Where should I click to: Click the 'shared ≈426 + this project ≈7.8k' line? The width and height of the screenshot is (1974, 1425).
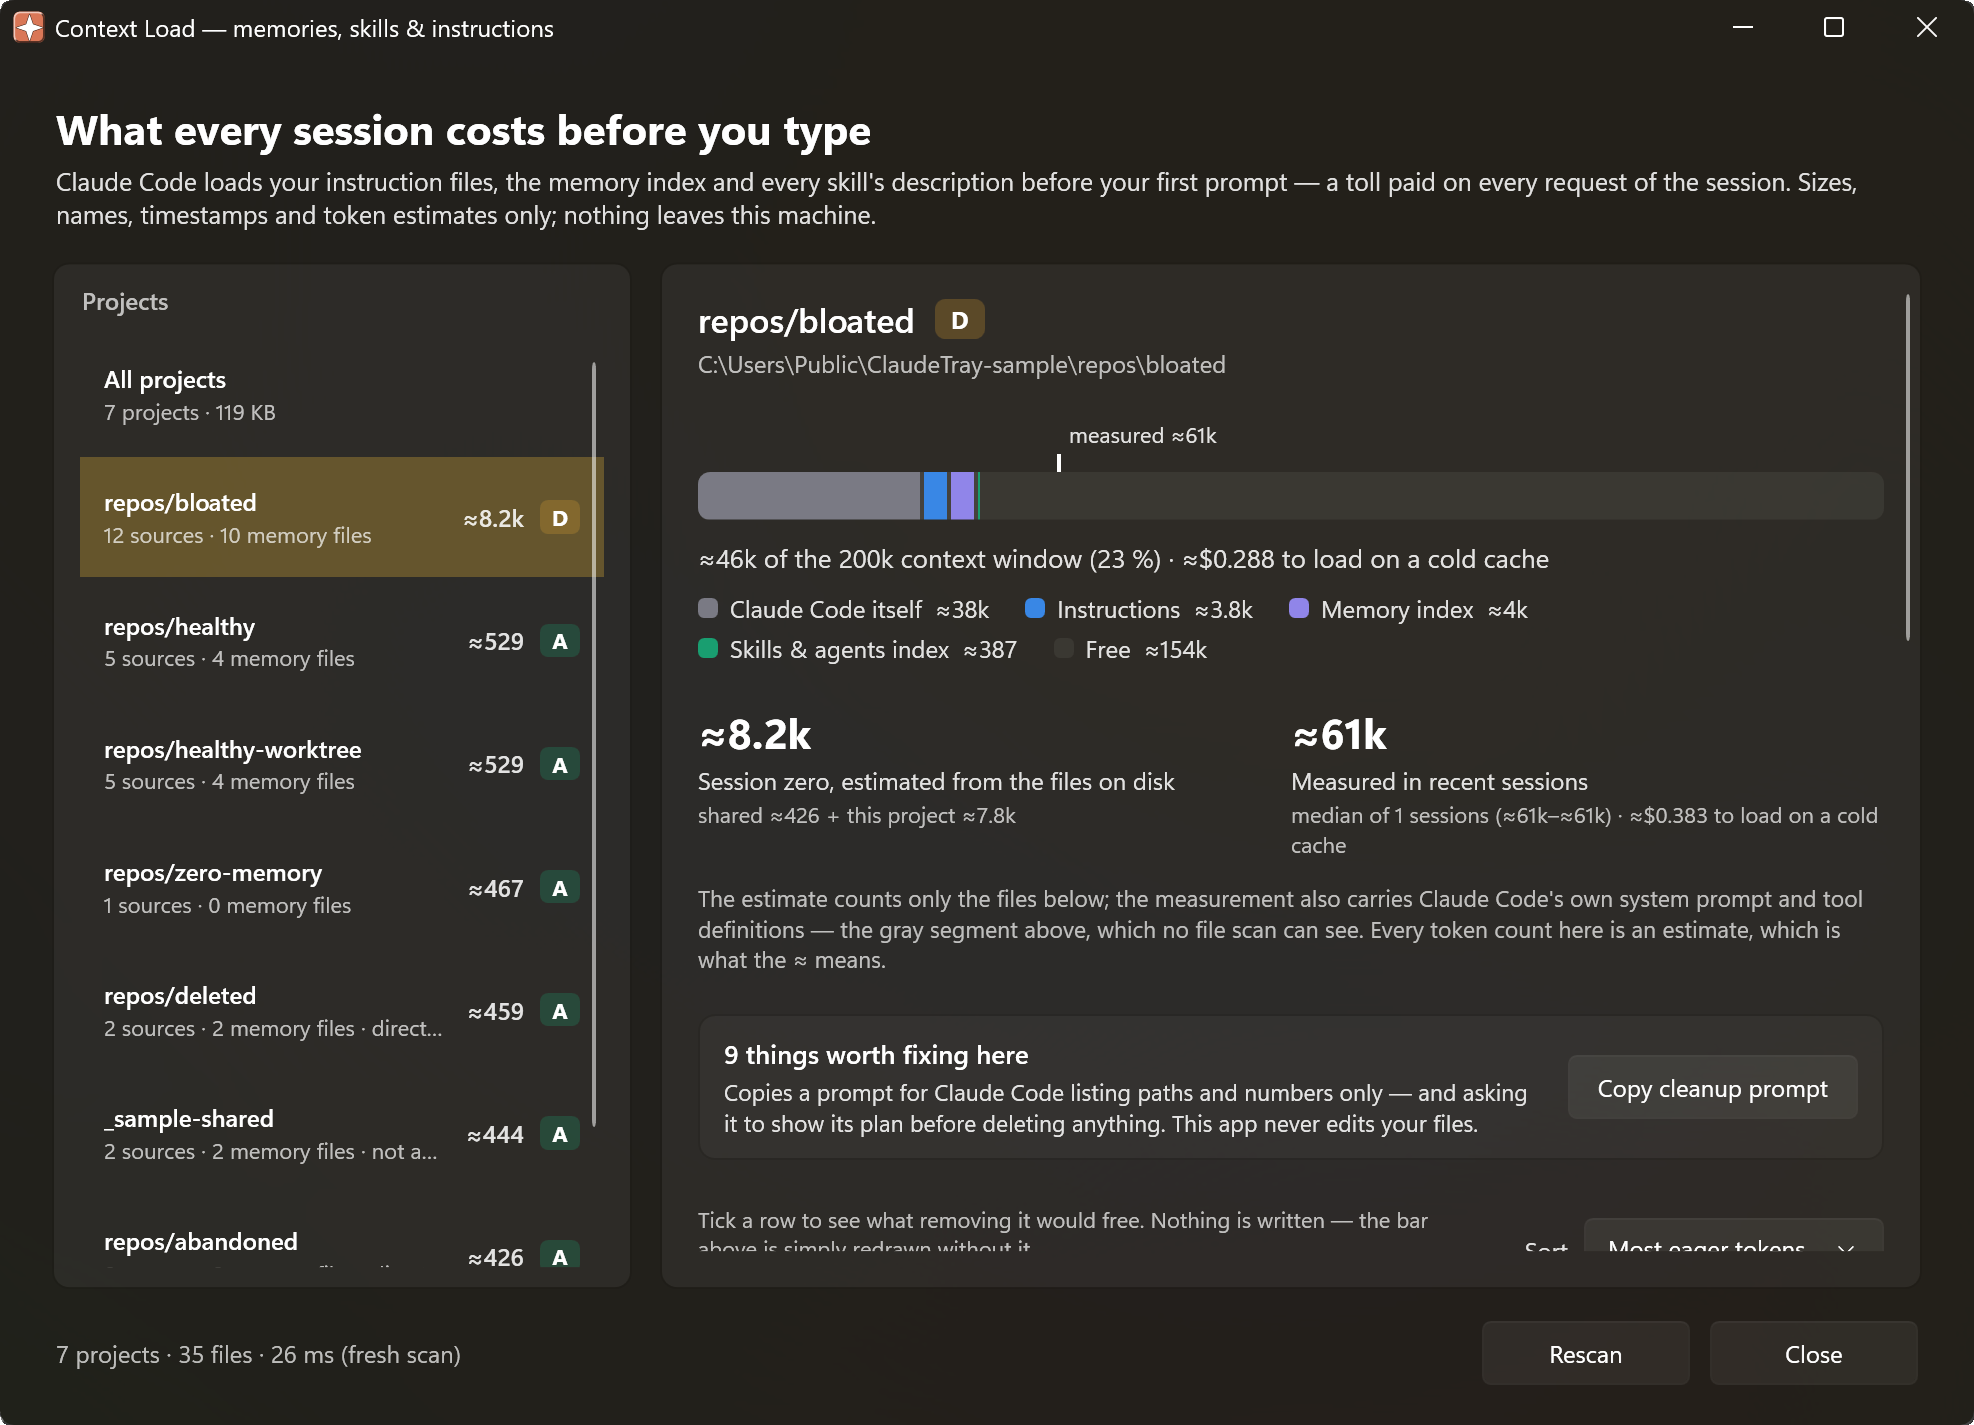(856, 815)
